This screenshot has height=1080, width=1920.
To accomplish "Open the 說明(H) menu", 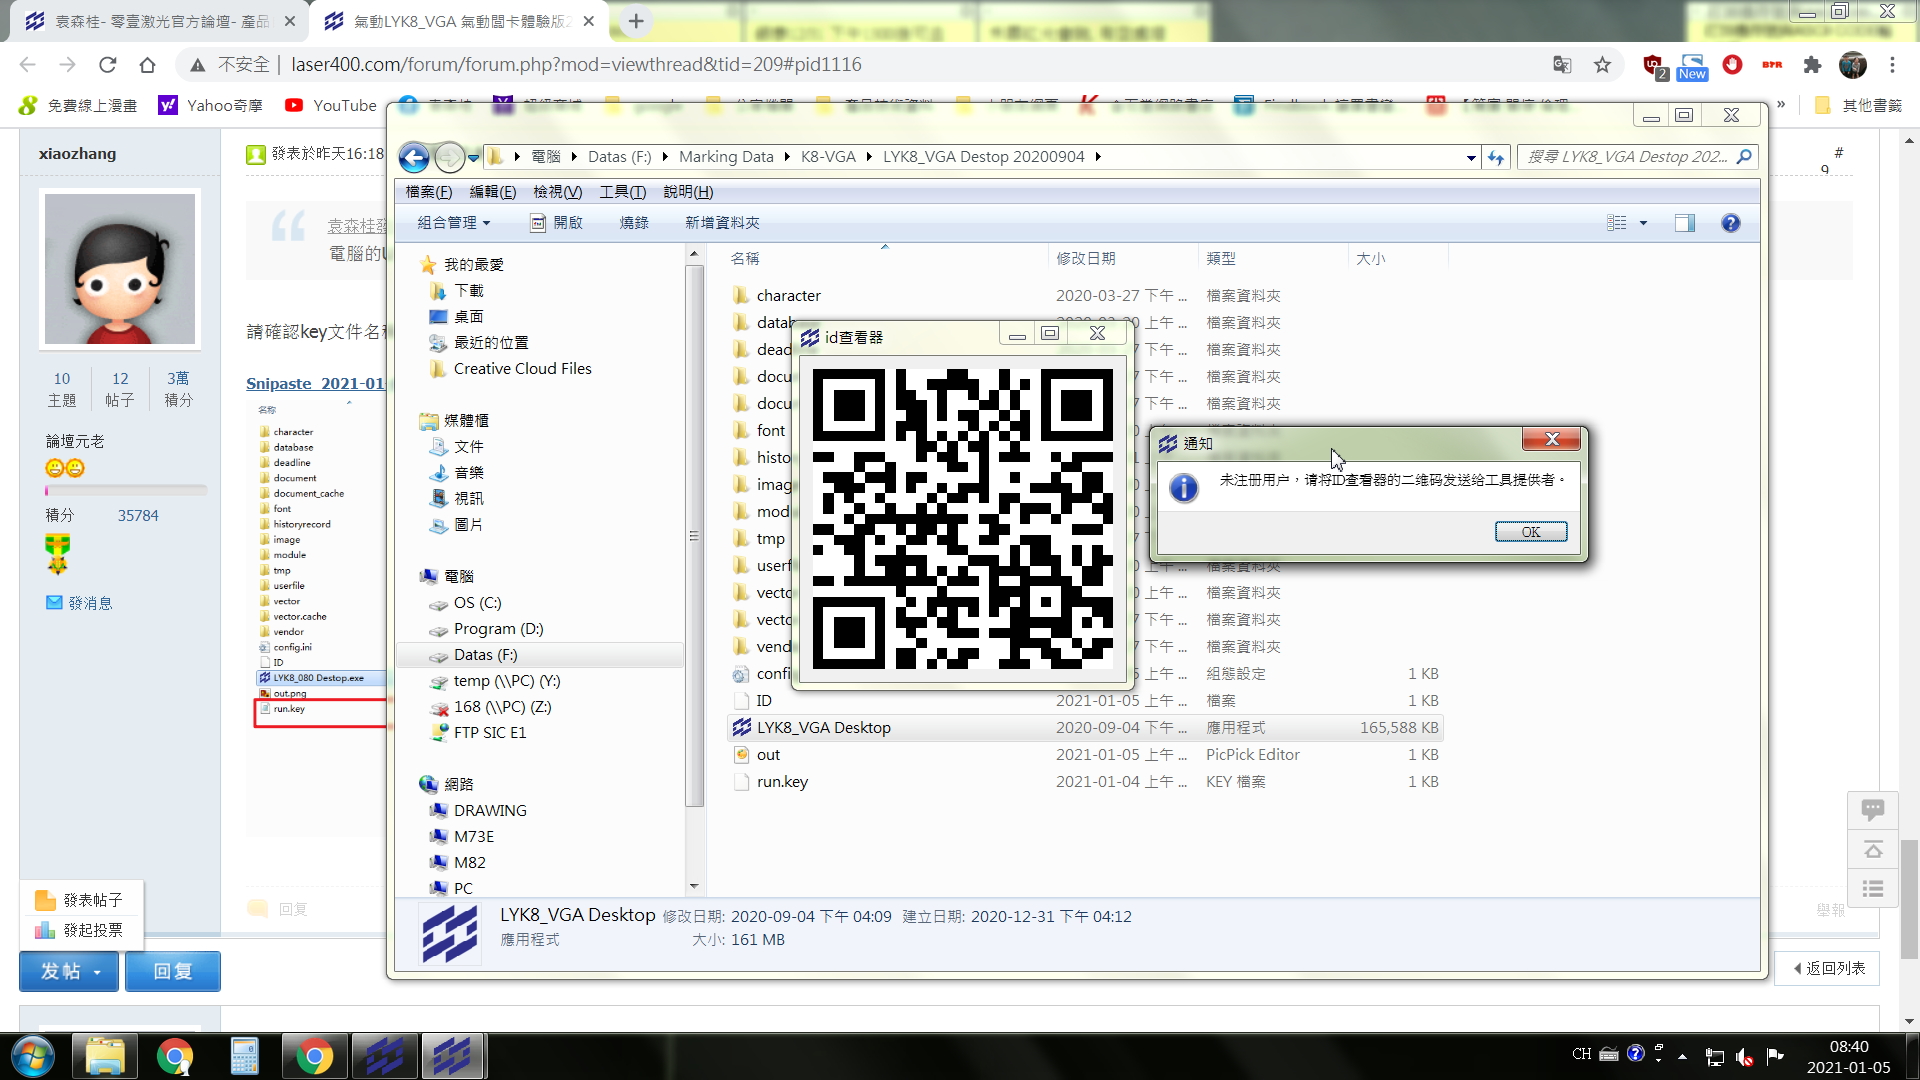I will [x=688, y=192].
